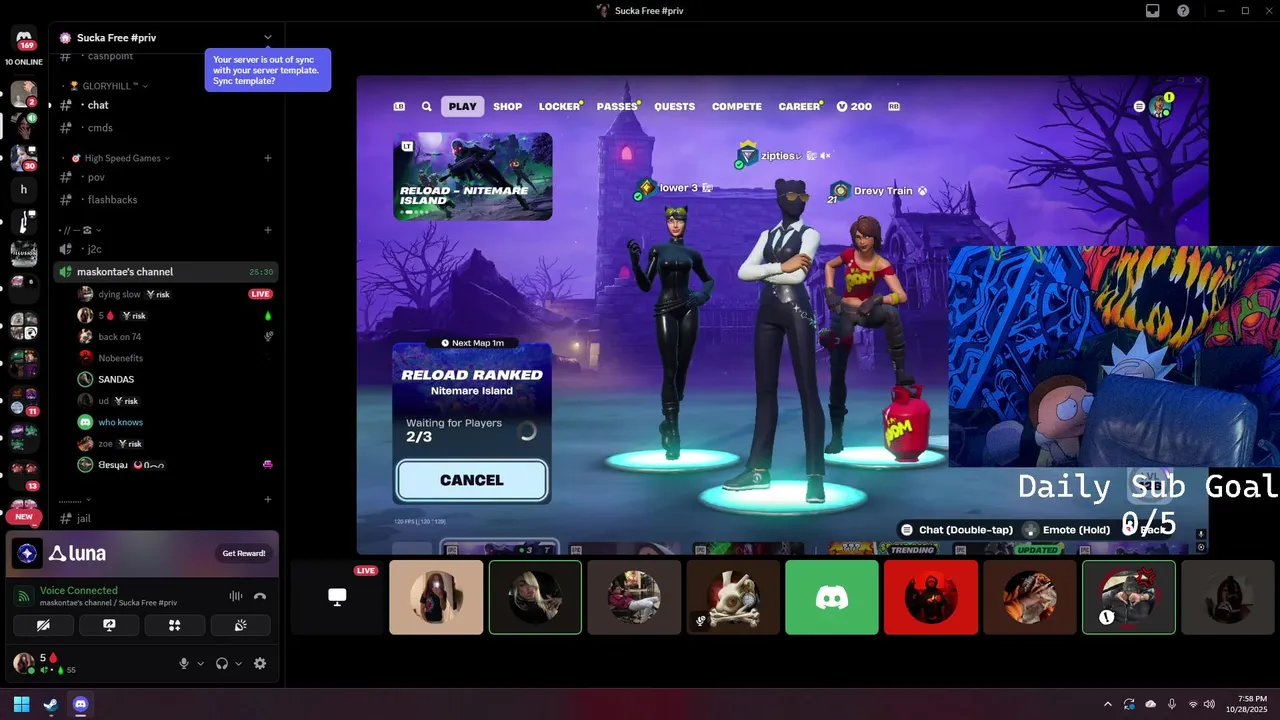Select the skull and crossbones participant tile

tap(733, 597)
